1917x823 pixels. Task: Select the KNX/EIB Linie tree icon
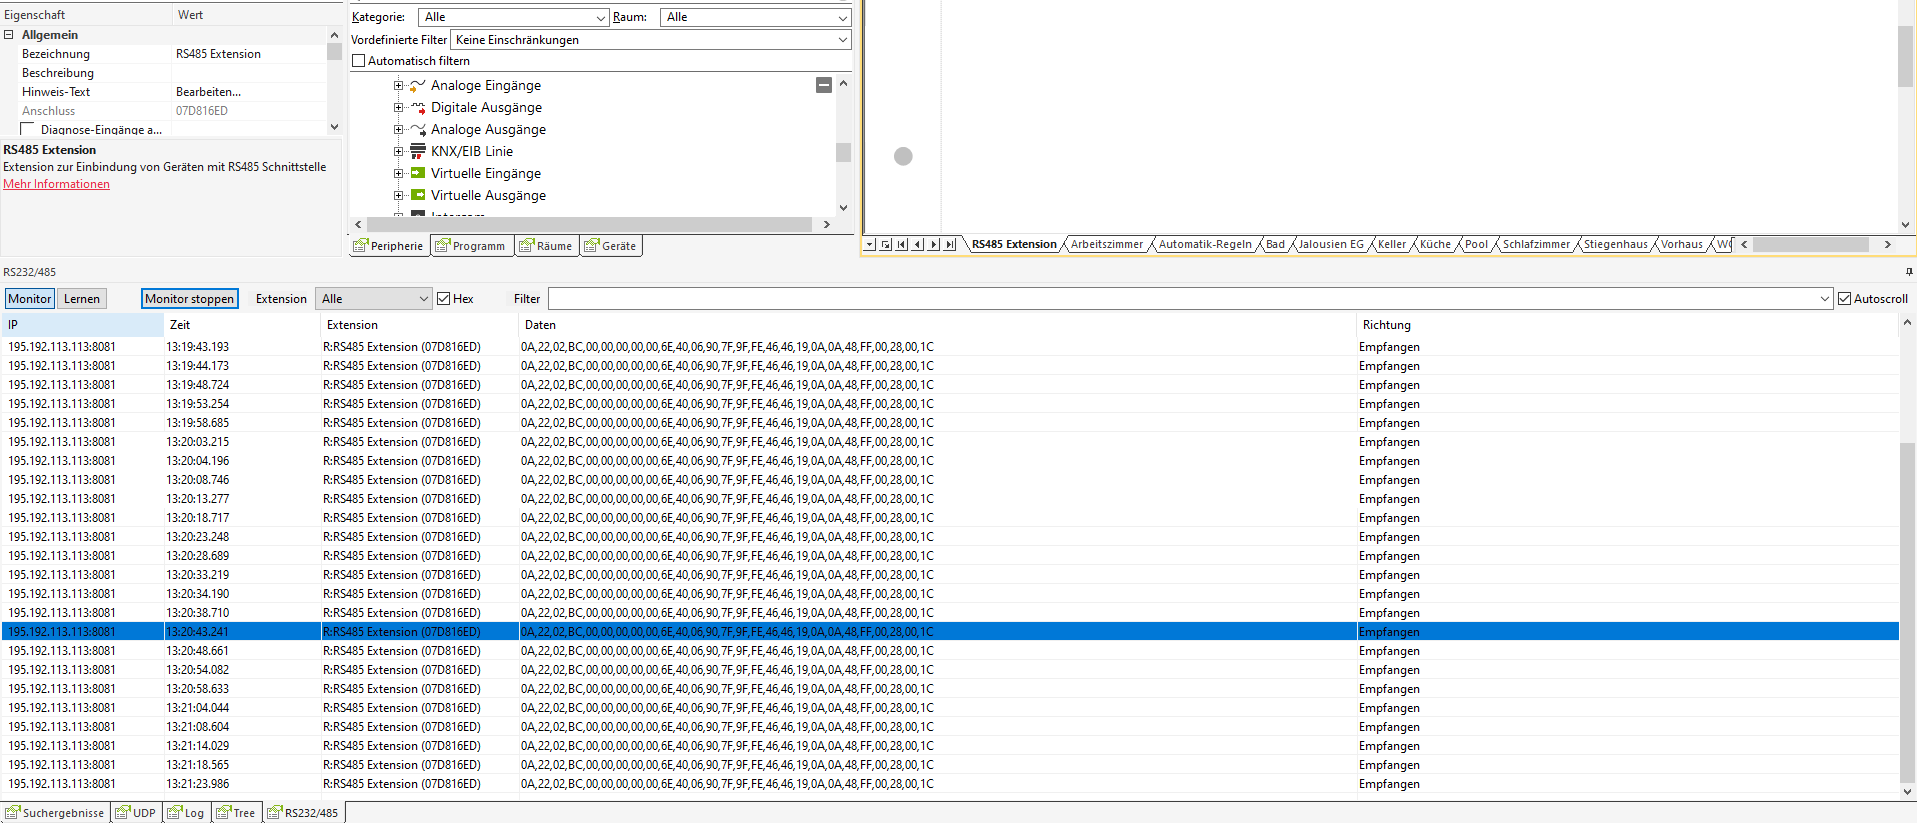point(418,151)
